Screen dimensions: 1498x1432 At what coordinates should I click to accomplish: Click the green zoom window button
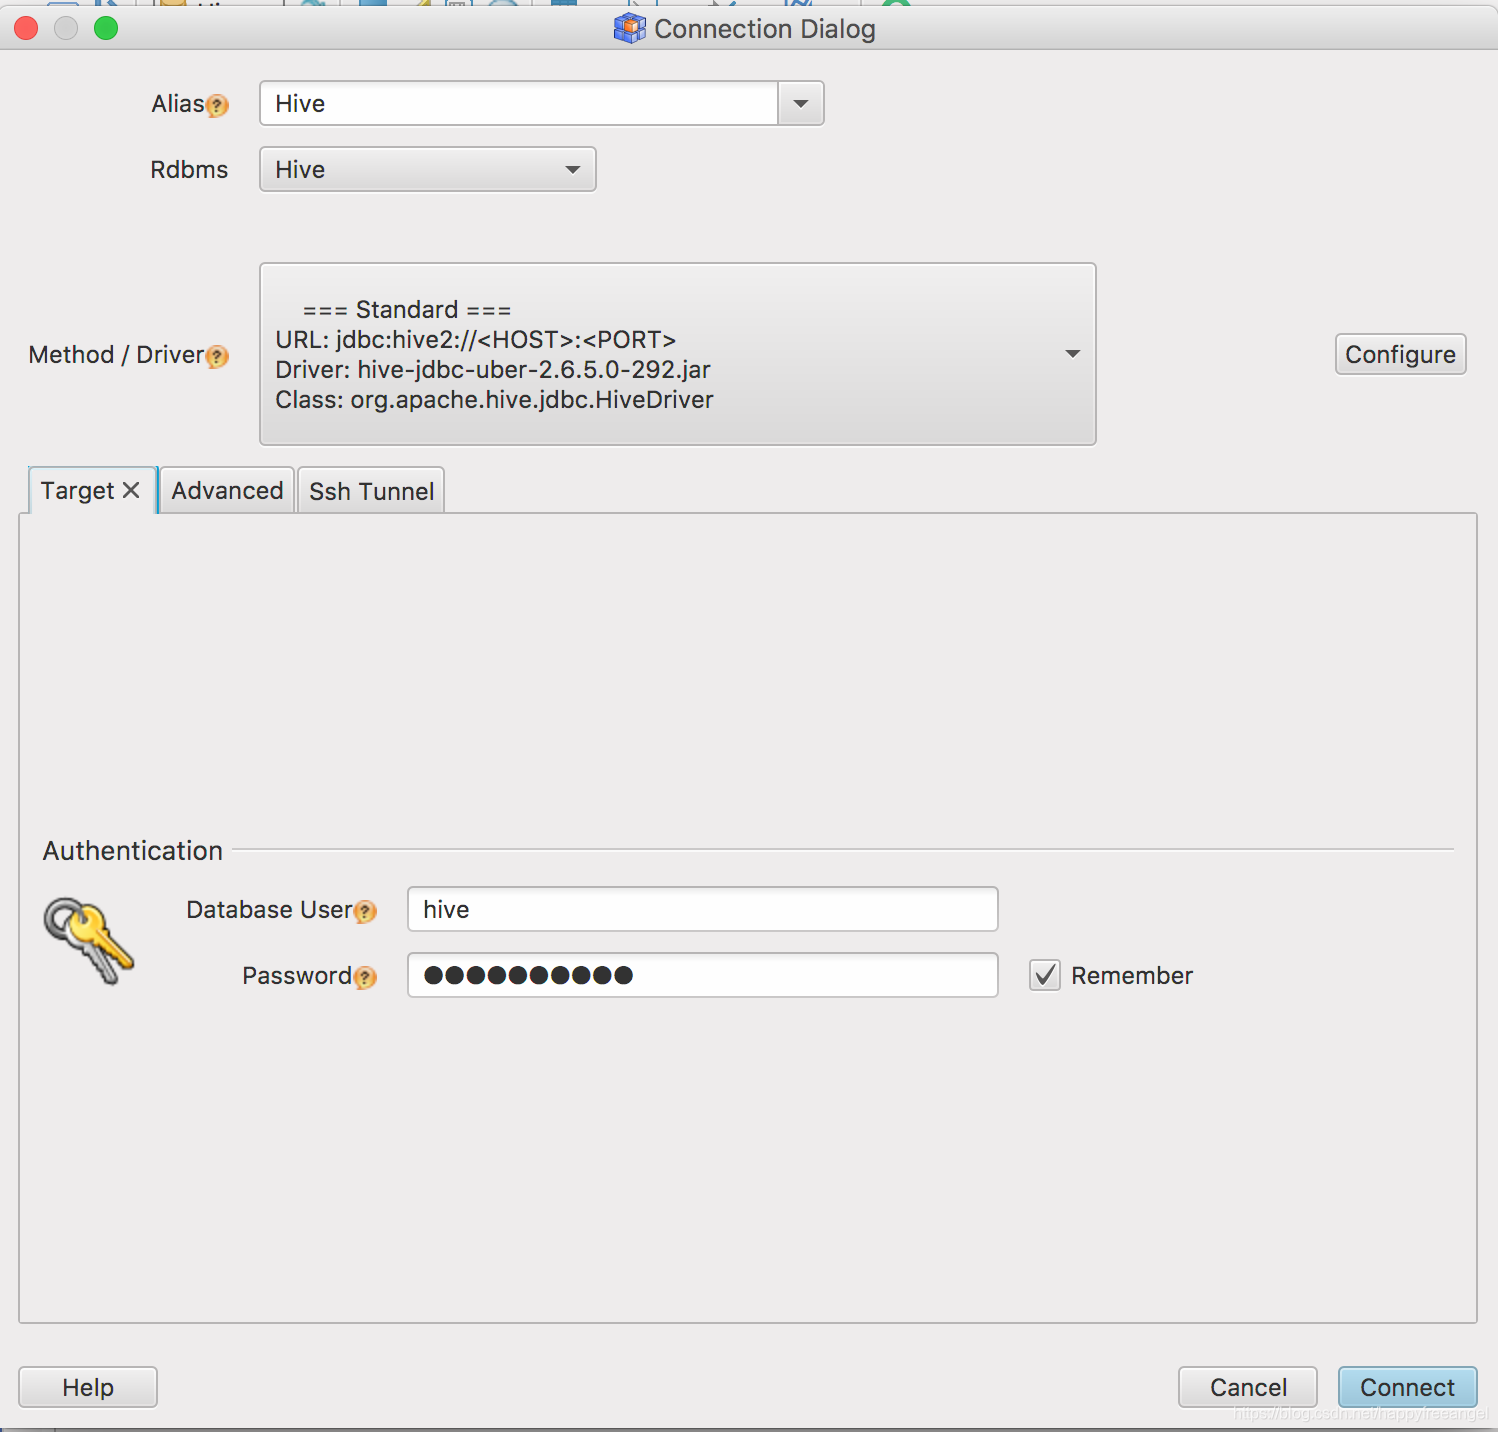(106, 28)
